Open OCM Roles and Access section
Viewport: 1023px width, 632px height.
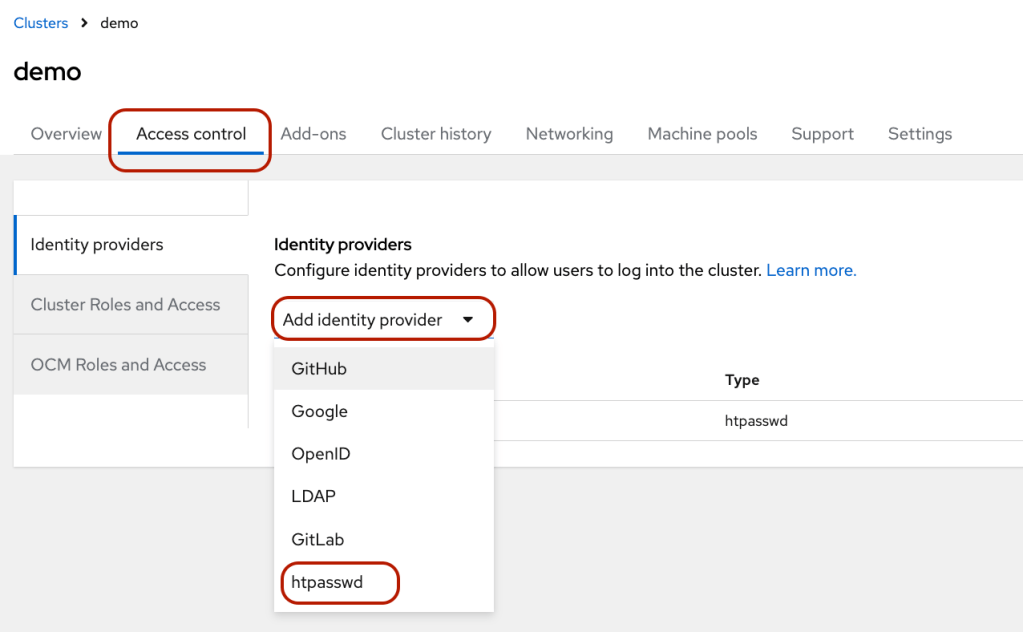pyautogui.click(x=118, y=365)
